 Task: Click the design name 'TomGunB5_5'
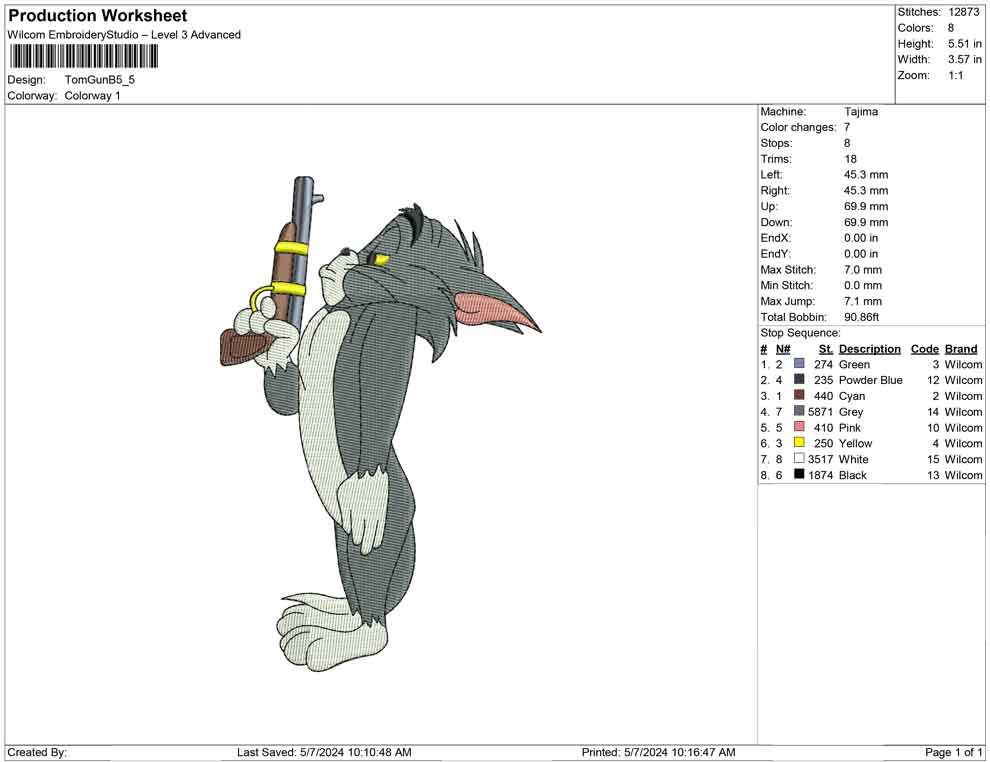point(100,80)
